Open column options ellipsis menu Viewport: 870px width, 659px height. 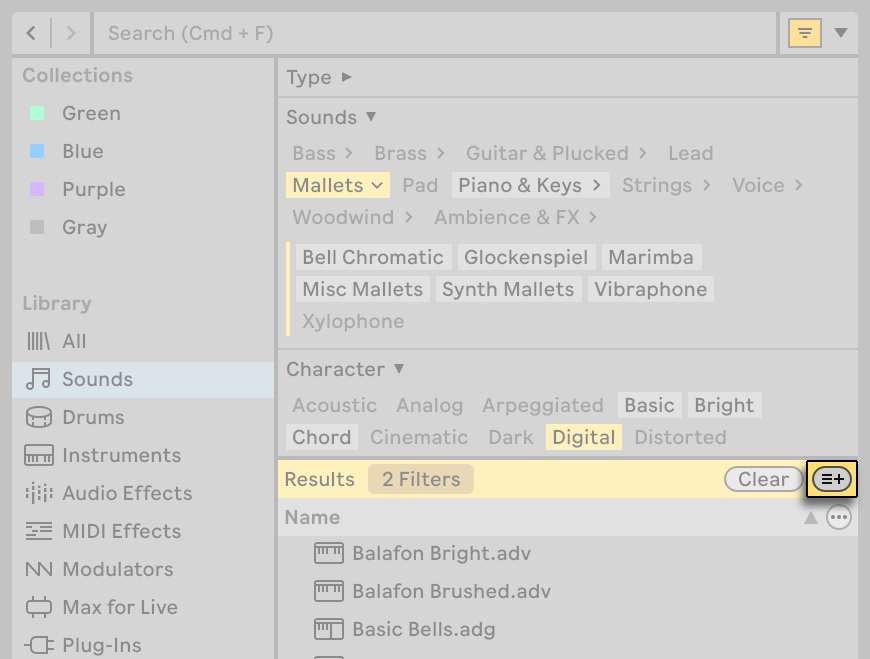[x=838, y=518]
